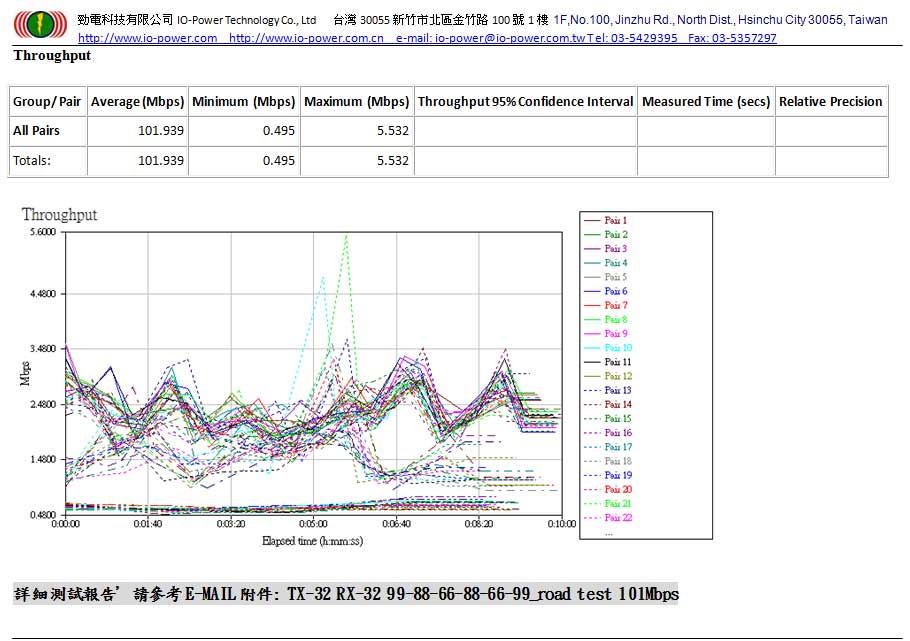Select Pair 2 in the chart legend
The height and width of the screenshot is (641, 910).
pos(616,235)
